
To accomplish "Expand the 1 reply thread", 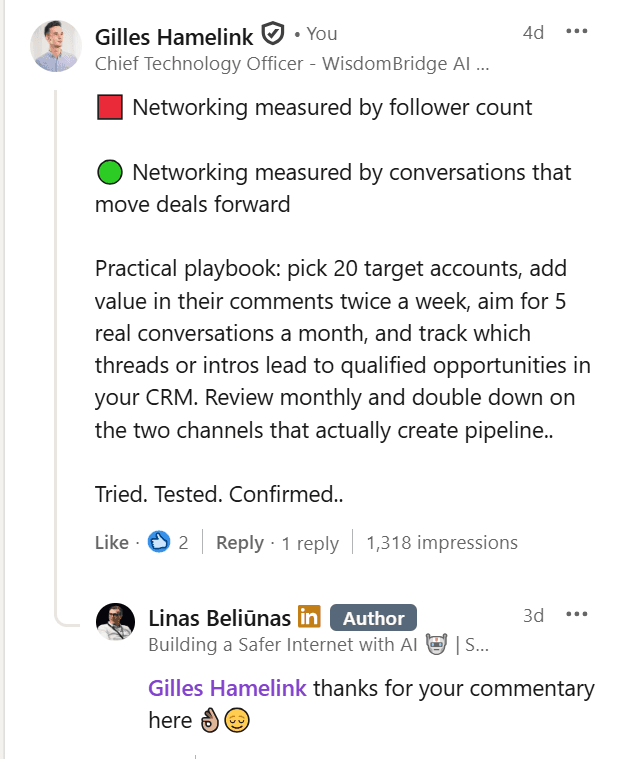I will click(x=310, y=543).
